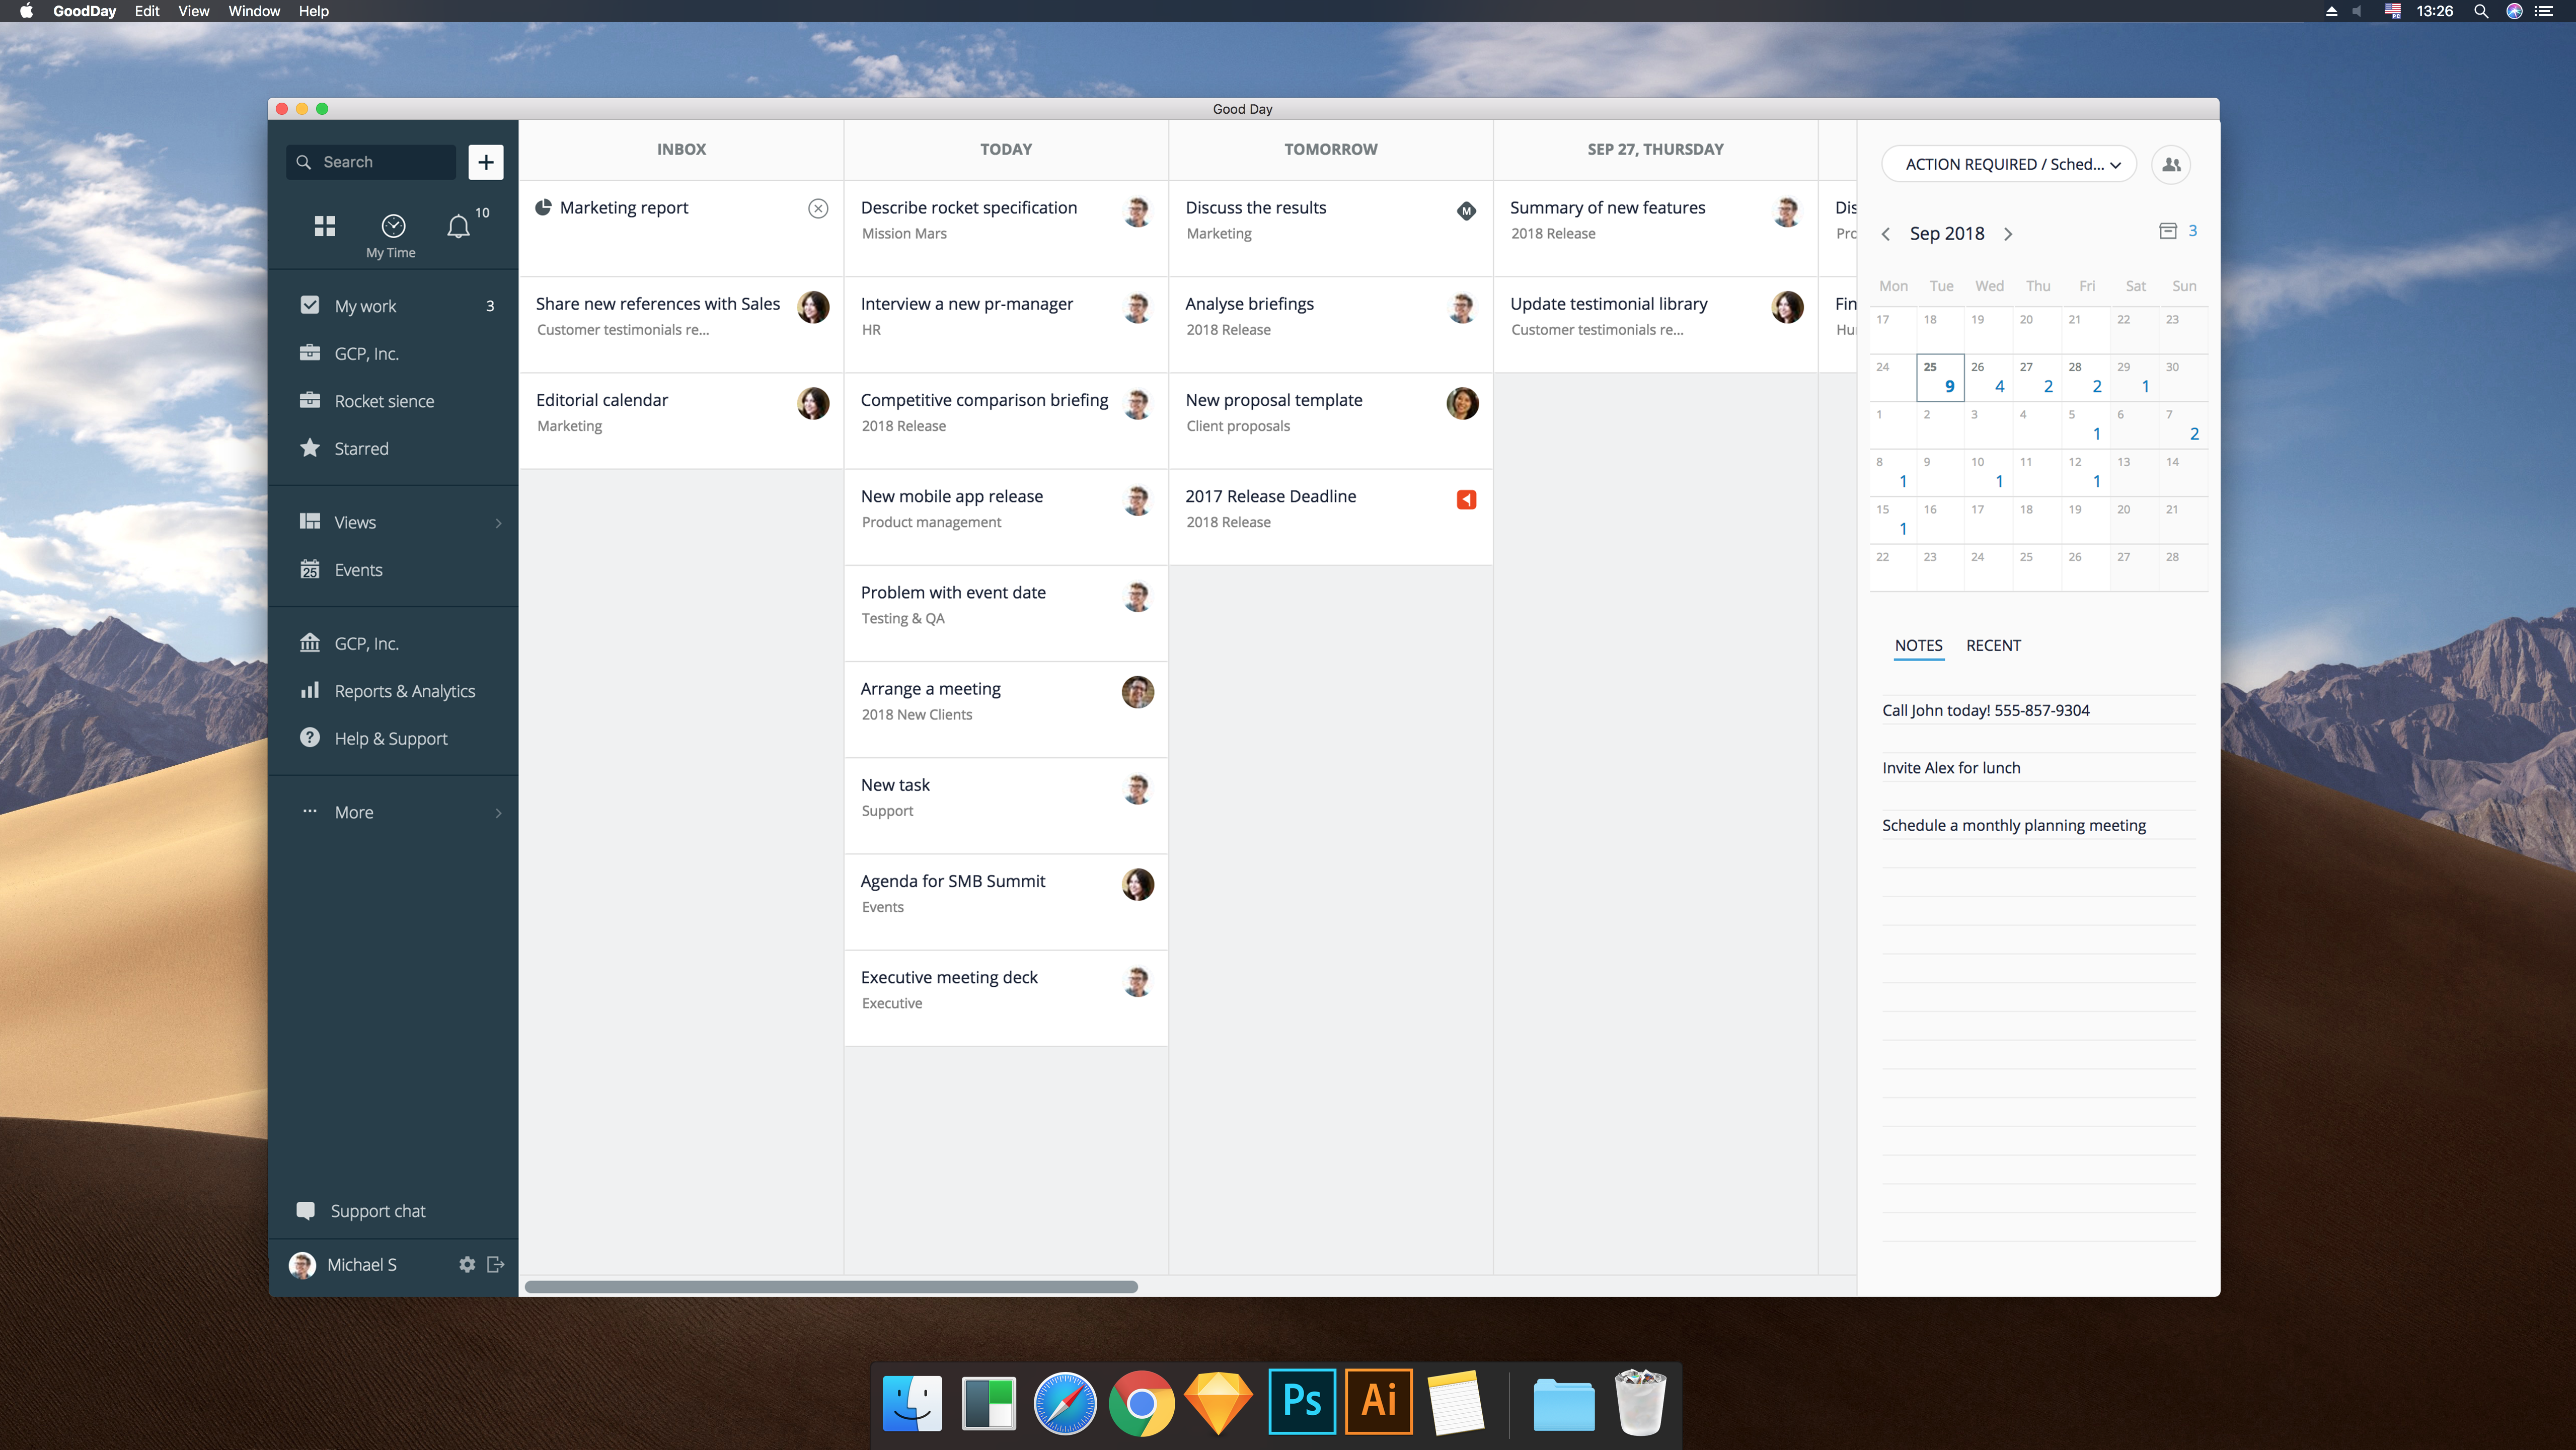Open My Time clock icon
The width and height of the screenshot is (2576, 1450).
(x=393, y=226)
